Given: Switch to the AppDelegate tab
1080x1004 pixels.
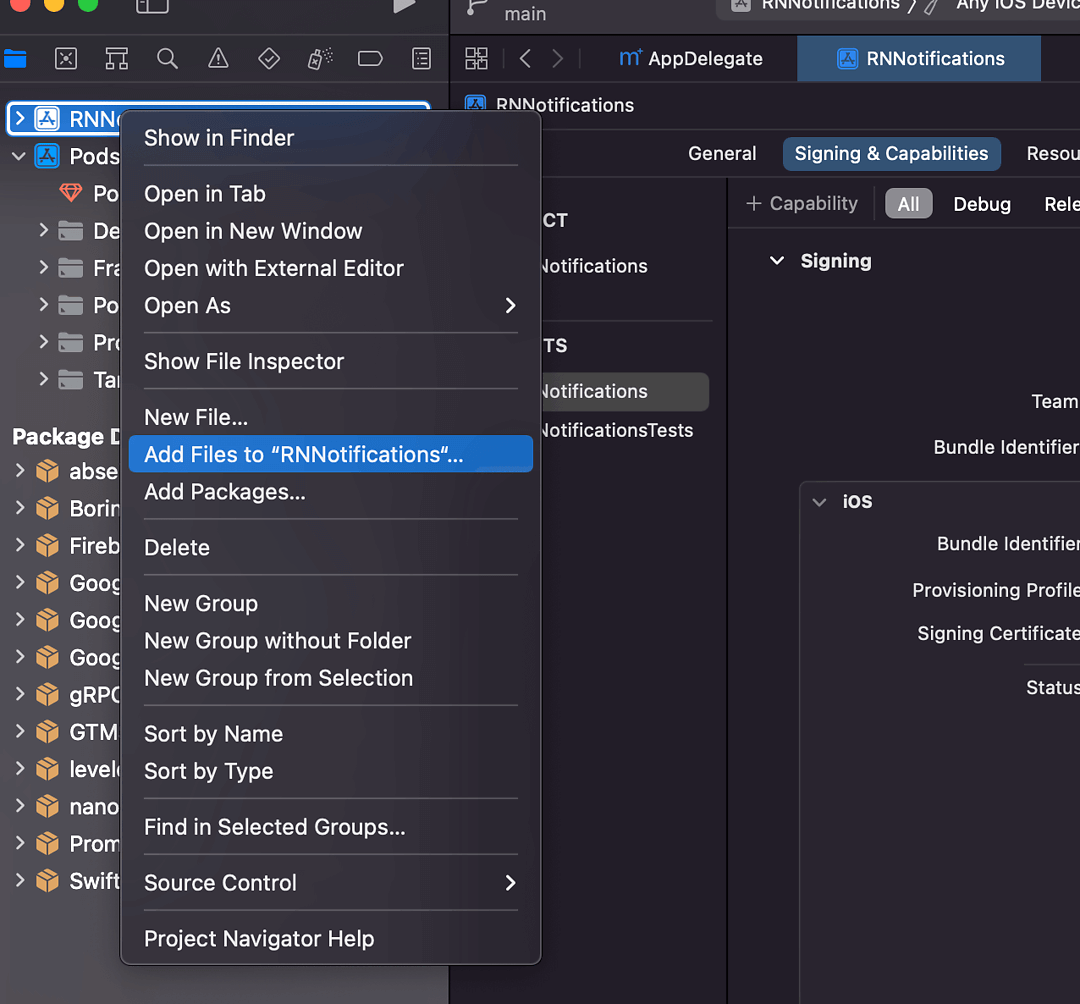Looking at the screenshot, I should tap(691, 58).
